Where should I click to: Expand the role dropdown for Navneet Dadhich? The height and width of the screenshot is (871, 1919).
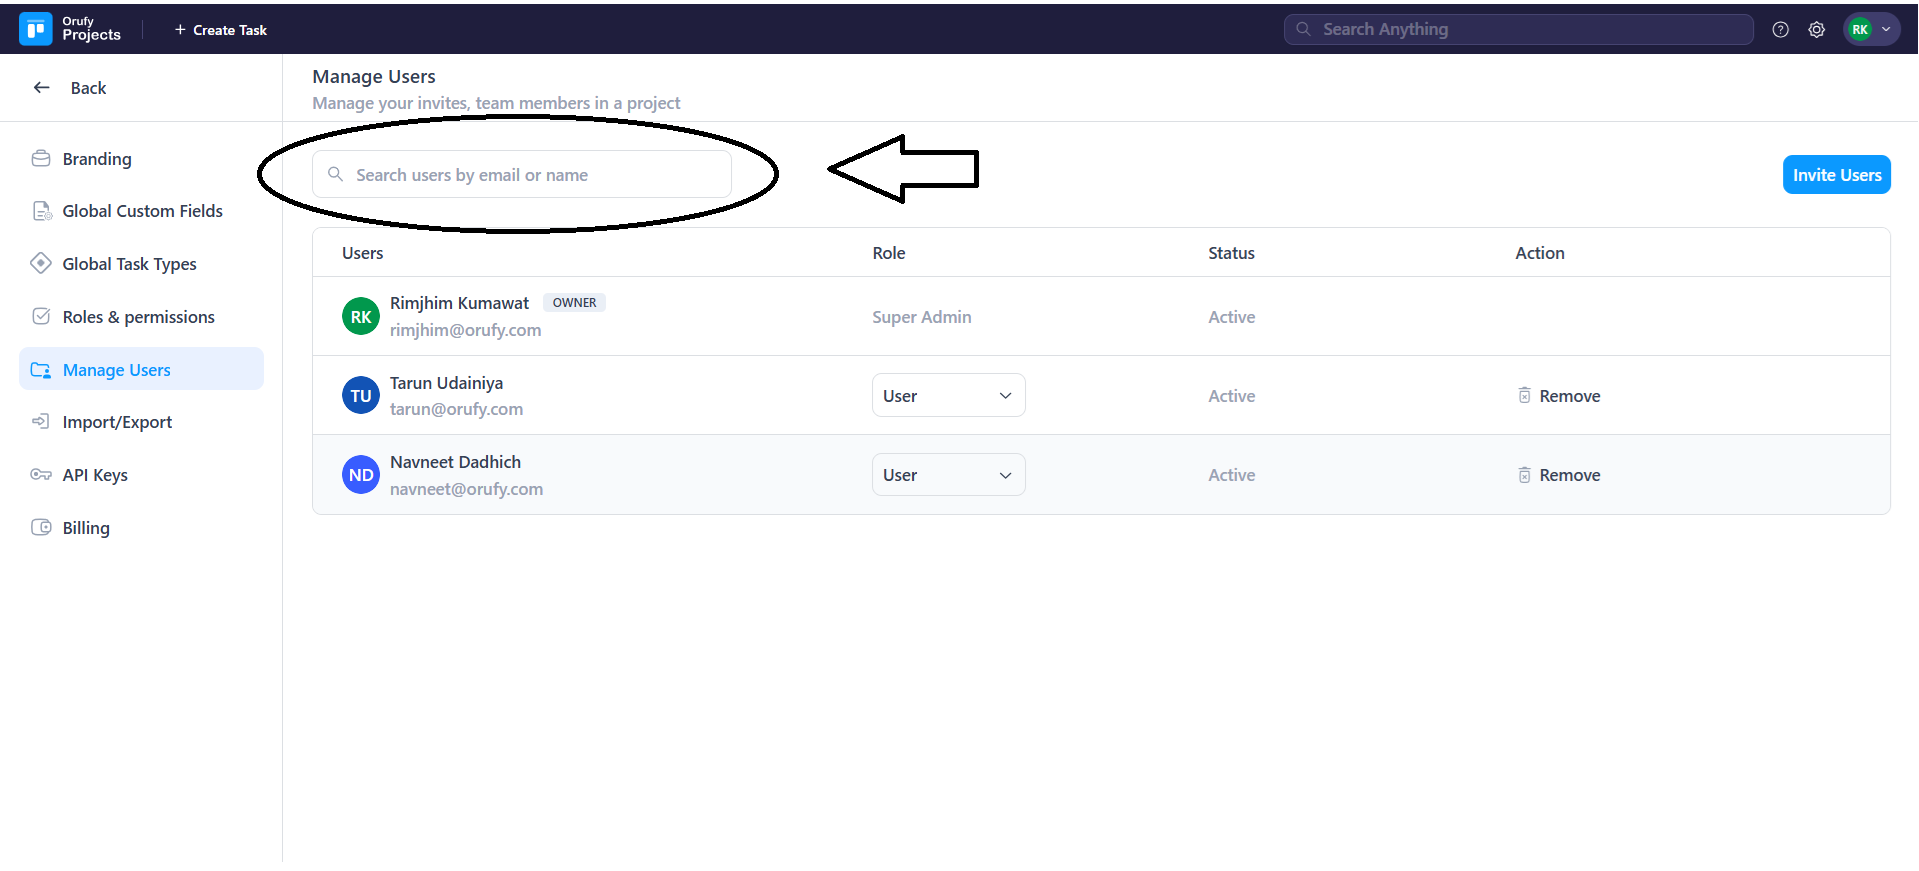[948, 475]
